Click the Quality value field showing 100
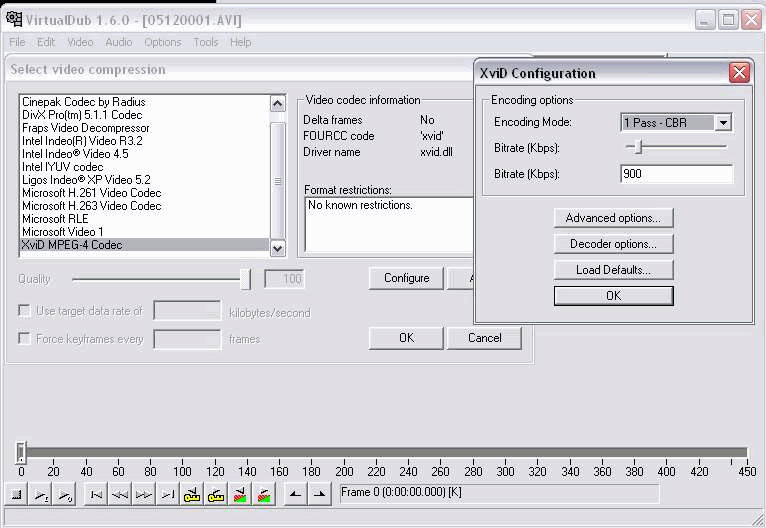 tap(284, 279)
